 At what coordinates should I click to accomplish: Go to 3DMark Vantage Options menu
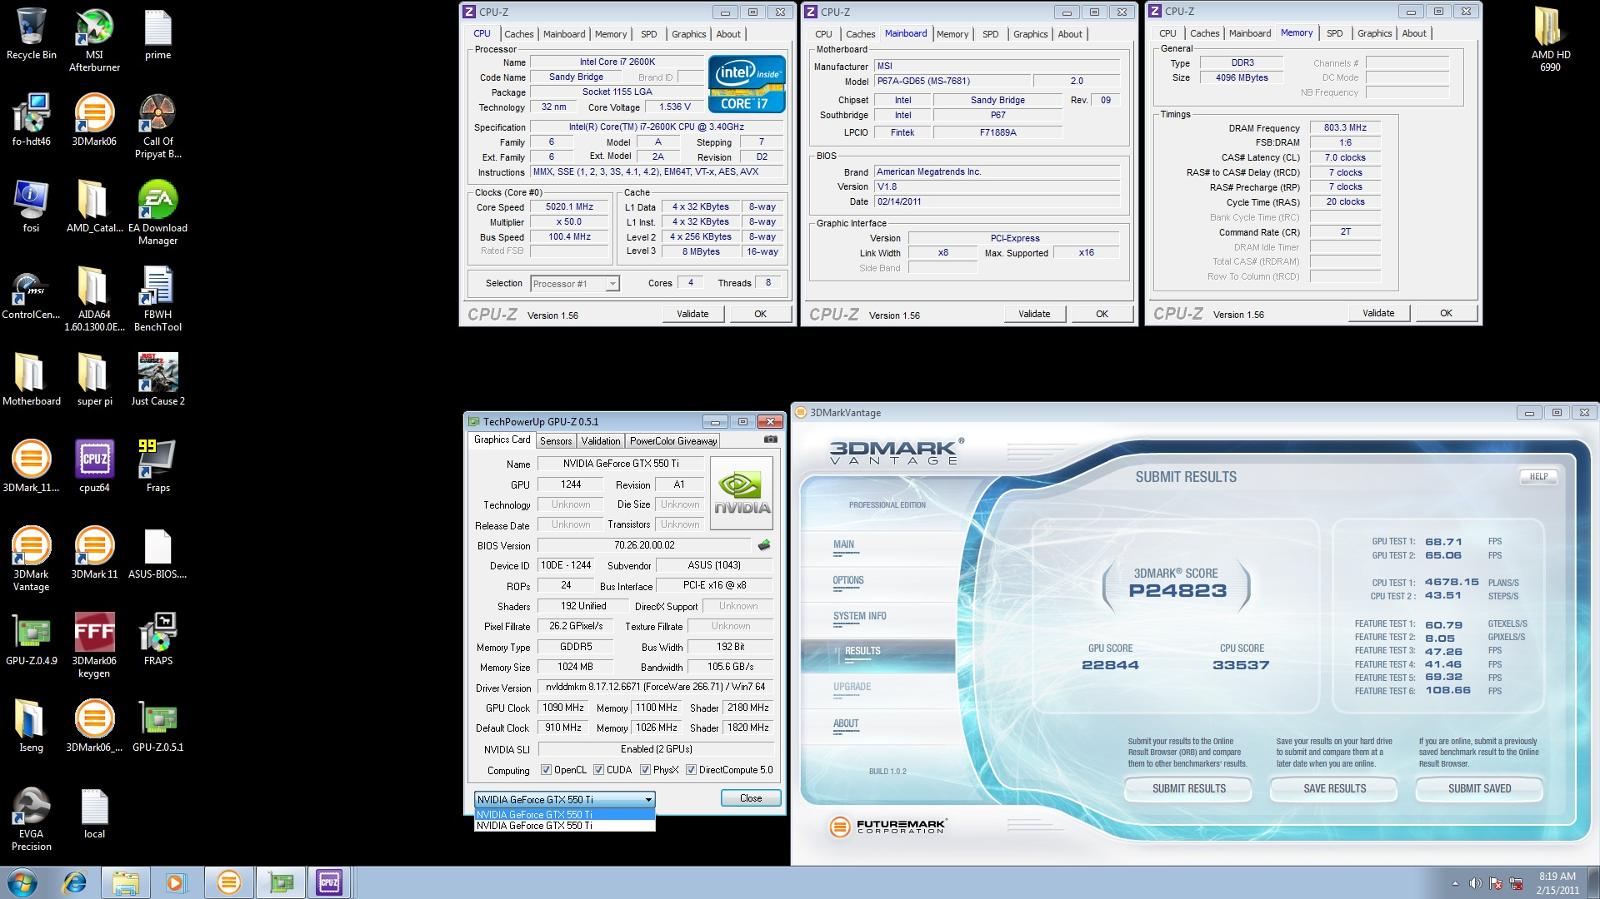pos(848,581)
